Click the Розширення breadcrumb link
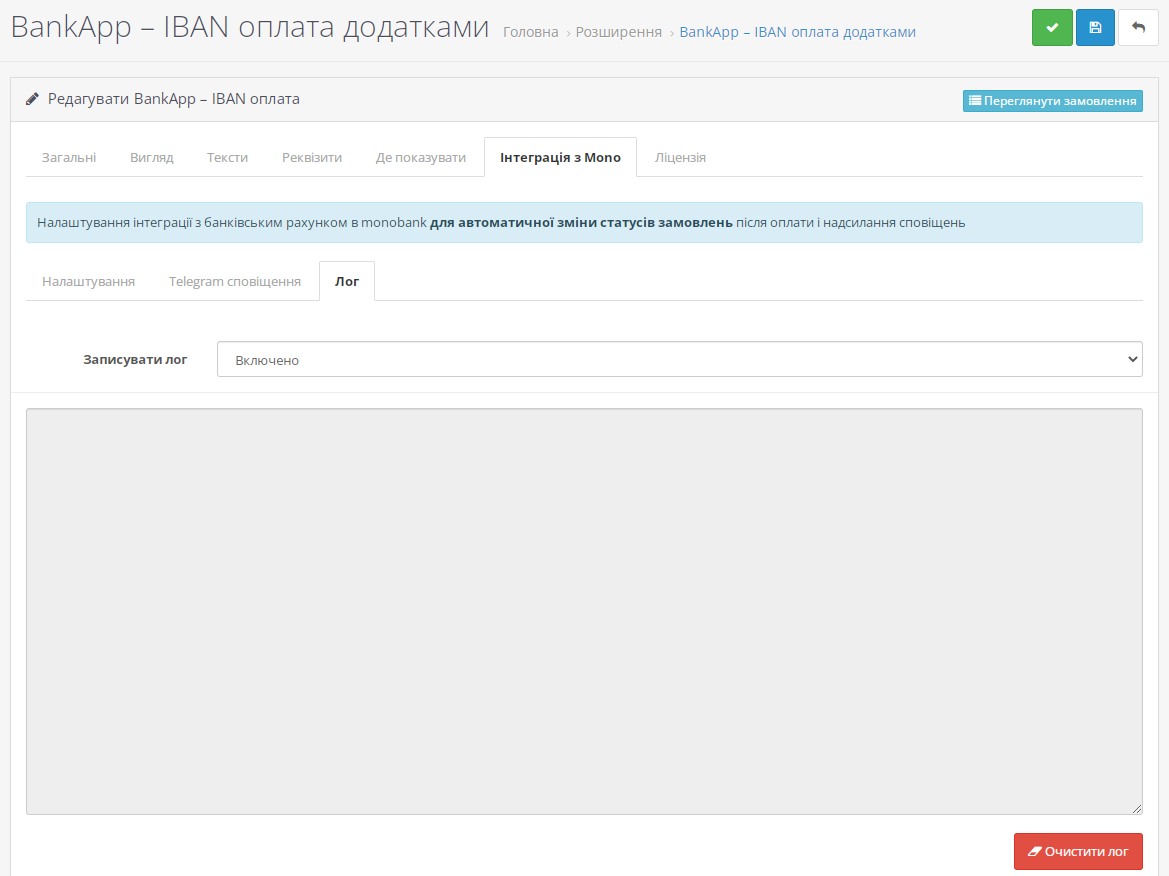Viewport: 1169px width, 876px height. pyautogui.click(x=618, y=32)
